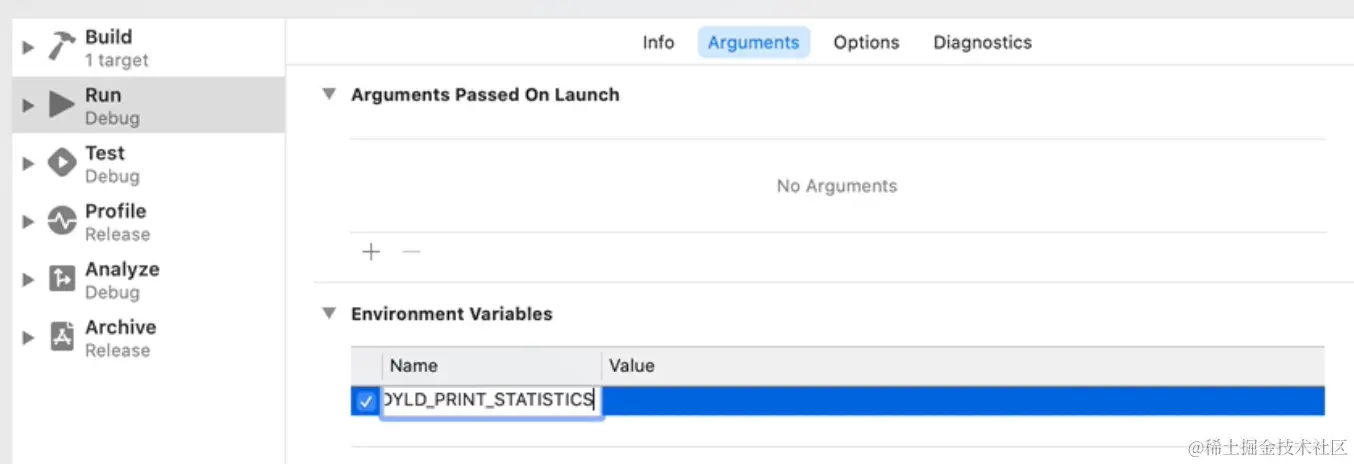Image resolution: width=1354 pixels, height=464 pixels.
Task: Uncheck the DYLD_PRINT_STATISTICS environment variable
Action: 365,401
